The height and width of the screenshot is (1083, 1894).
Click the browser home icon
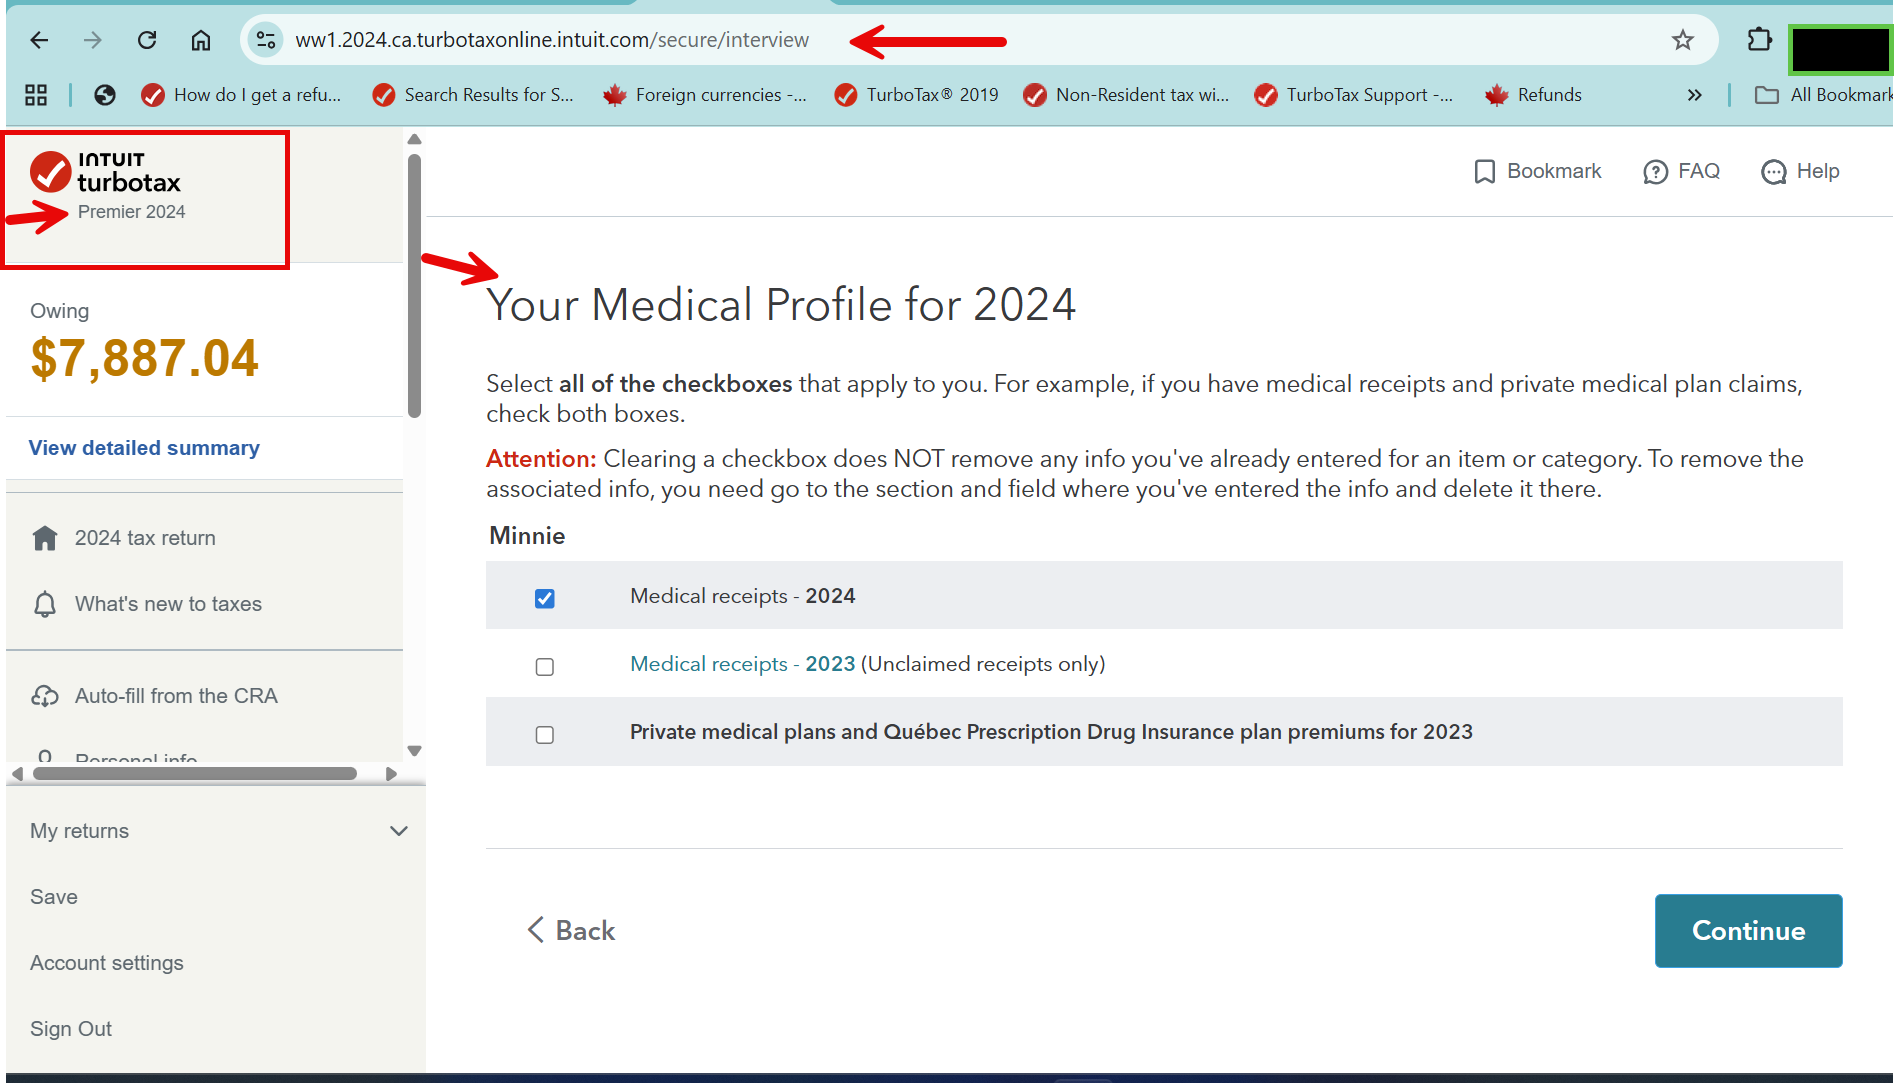201,40
